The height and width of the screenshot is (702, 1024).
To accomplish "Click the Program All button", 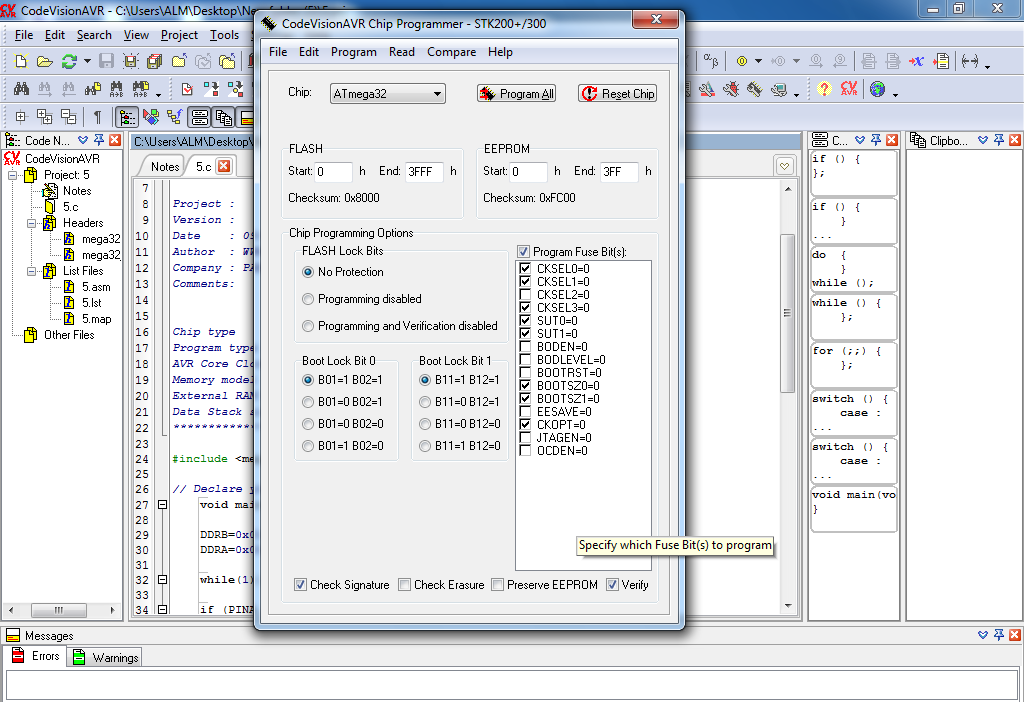I will 517,93.
